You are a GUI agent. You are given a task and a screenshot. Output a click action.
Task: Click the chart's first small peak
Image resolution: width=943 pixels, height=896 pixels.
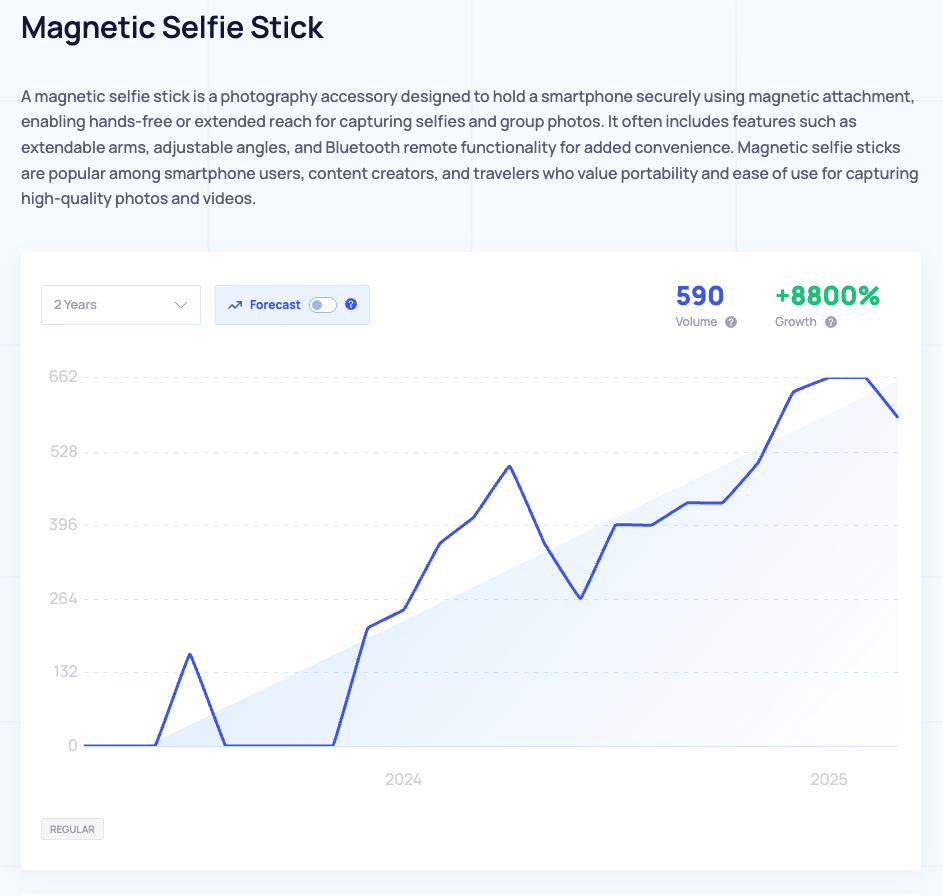point(190,654)
